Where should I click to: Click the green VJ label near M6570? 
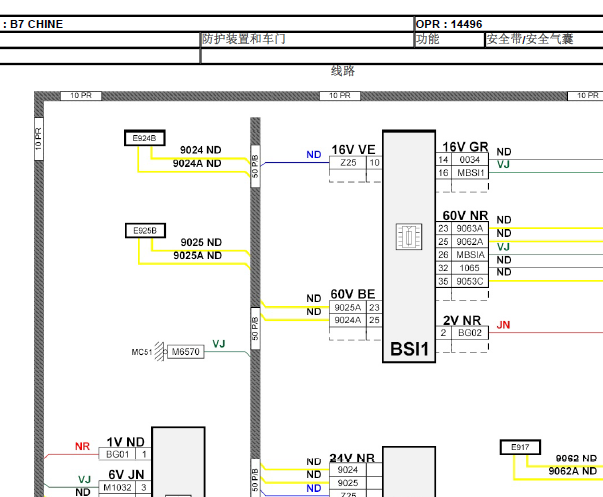(x=218, y=344)
